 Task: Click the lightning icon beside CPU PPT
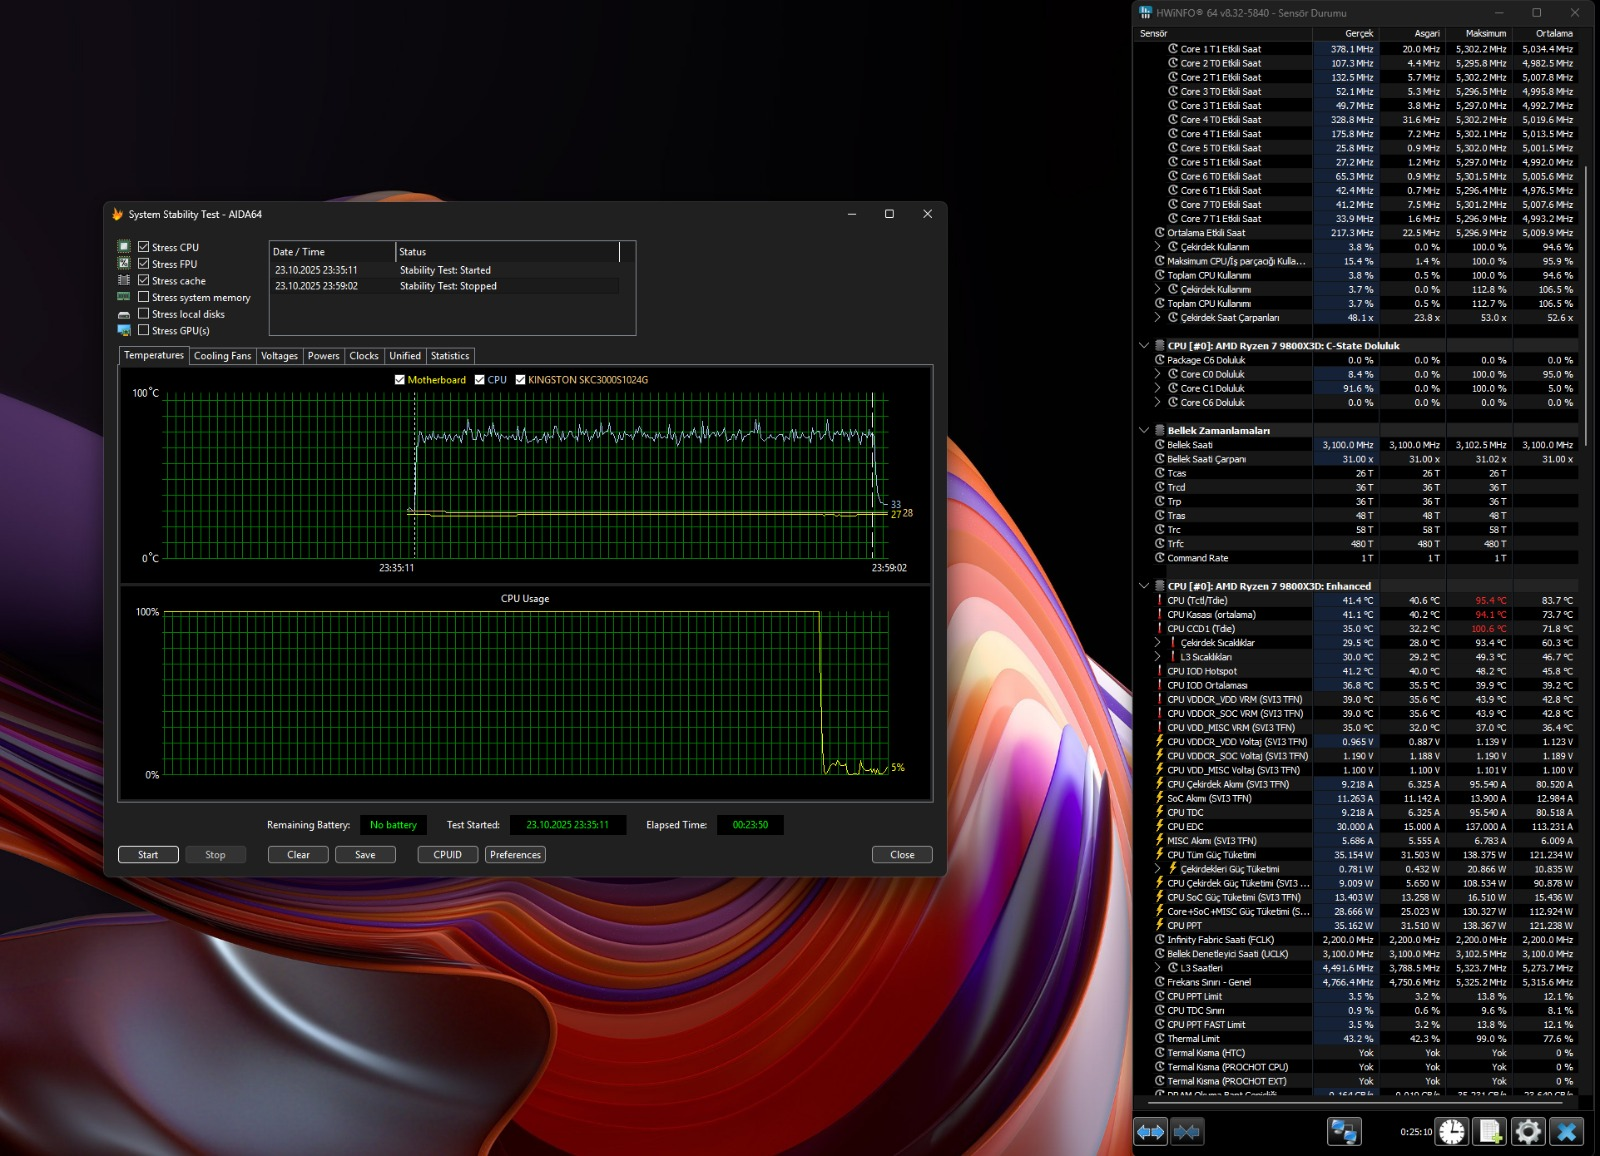[x=1160, y=926]
